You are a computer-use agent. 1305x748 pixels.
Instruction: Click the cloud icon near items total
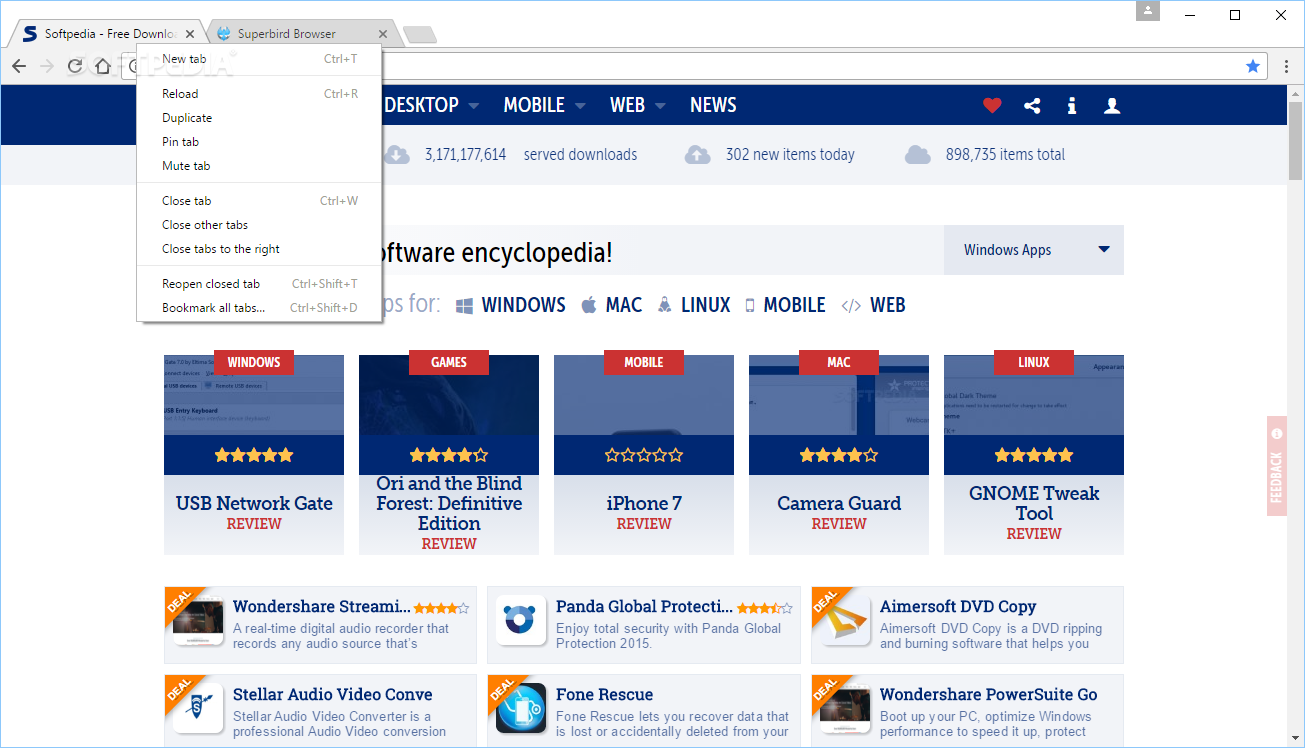tap(918, 154)
